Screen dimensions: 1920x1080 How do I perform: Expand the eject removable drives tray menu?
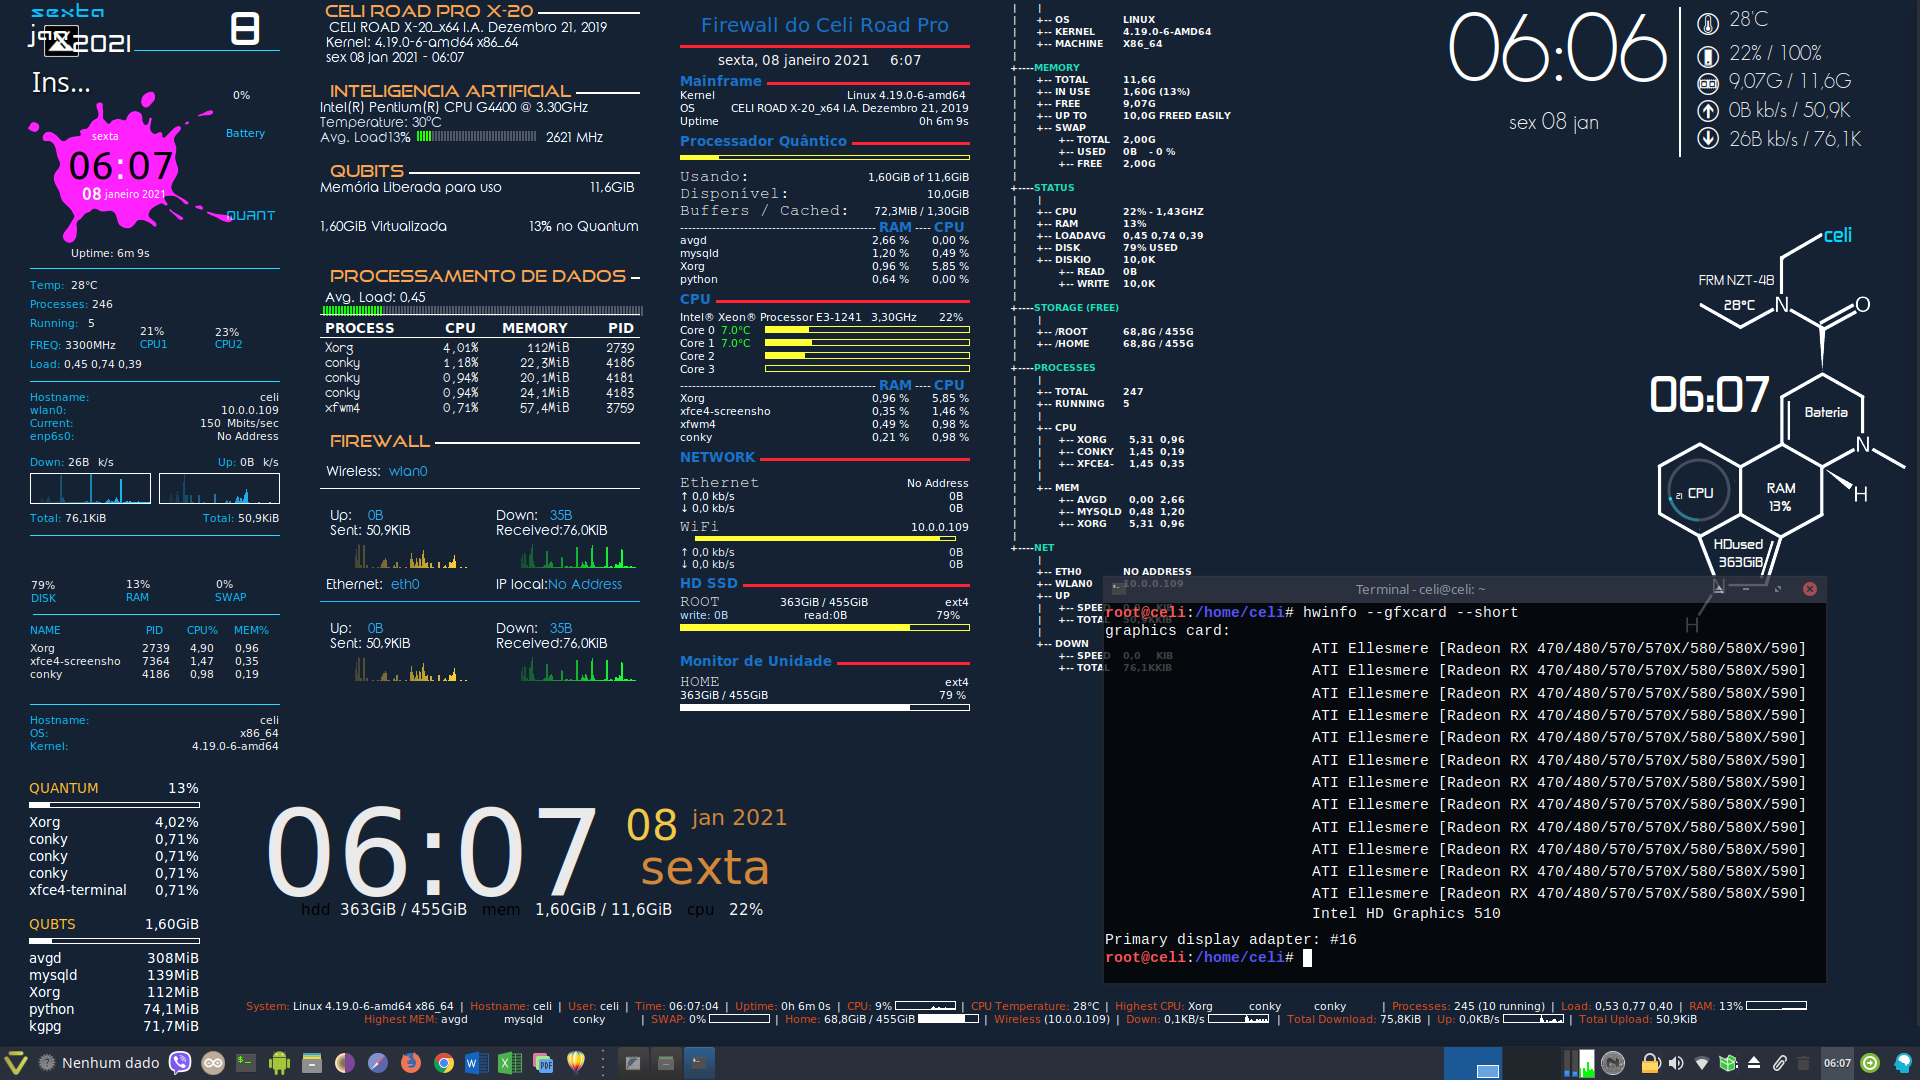pos(1754,1063)
